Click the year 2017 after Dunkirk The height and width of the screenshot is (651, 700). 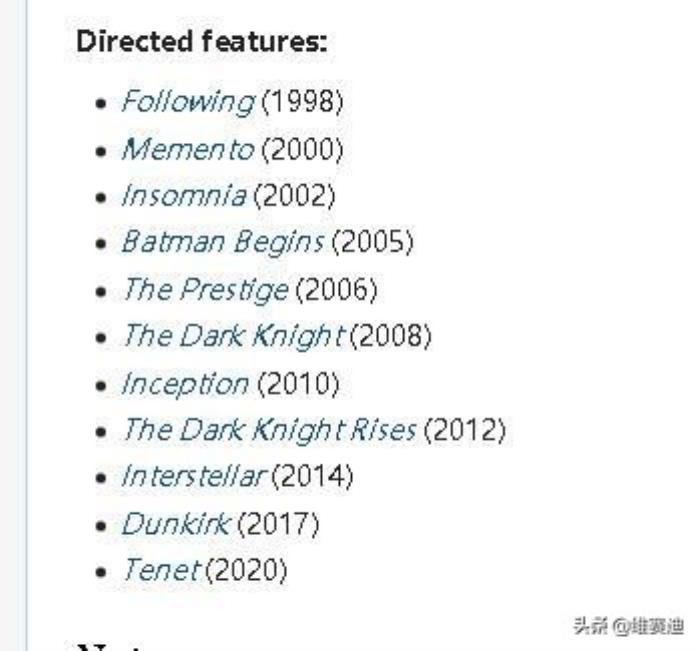277,524
